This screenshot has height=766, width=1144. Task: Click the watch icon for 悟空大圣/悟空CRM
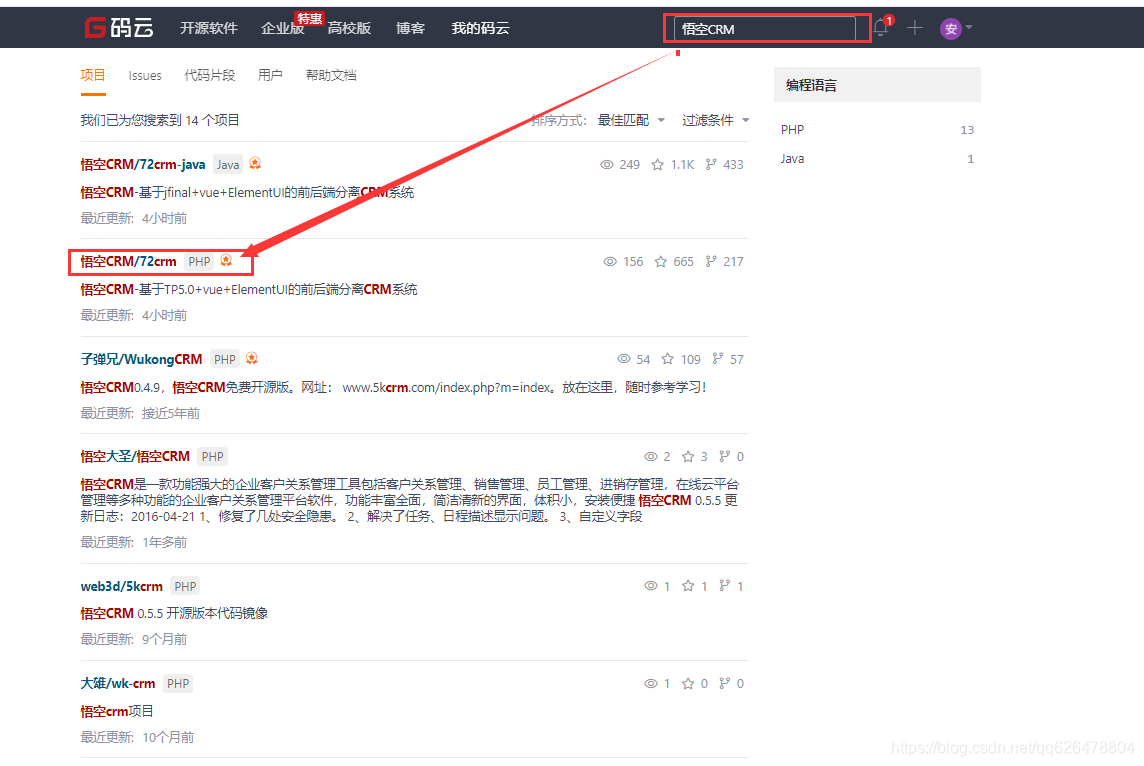[x=651, y=457]
